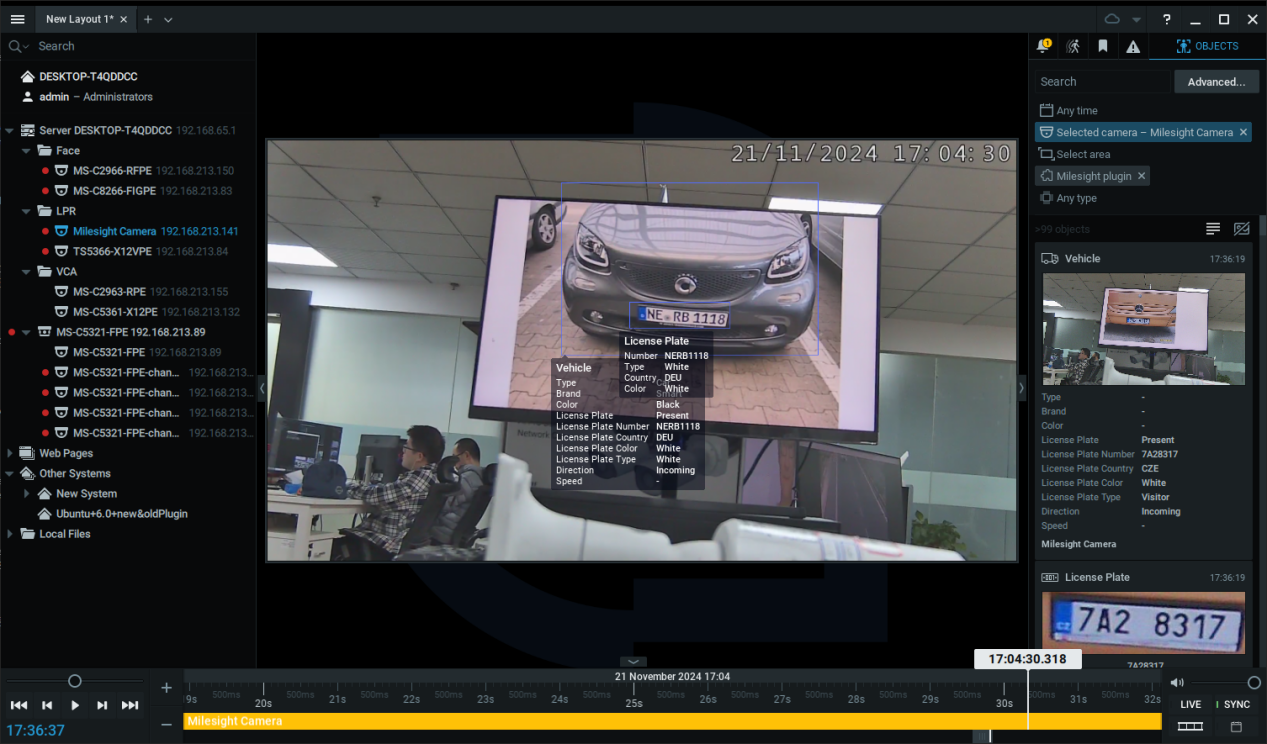
Task: Remove the Milesight plugin filter
Action: point(1141,176)
